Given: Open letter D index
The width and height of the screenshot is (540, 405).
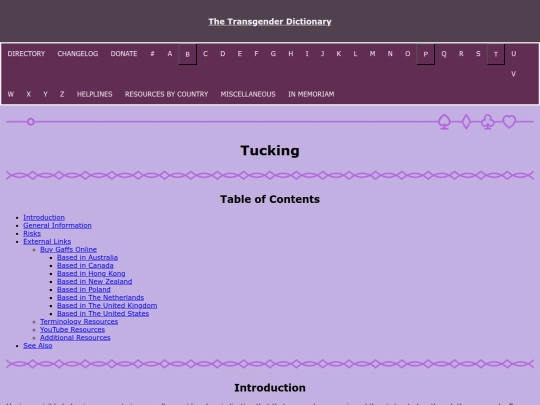Looking at the screenshot, I should click(223, 54).
